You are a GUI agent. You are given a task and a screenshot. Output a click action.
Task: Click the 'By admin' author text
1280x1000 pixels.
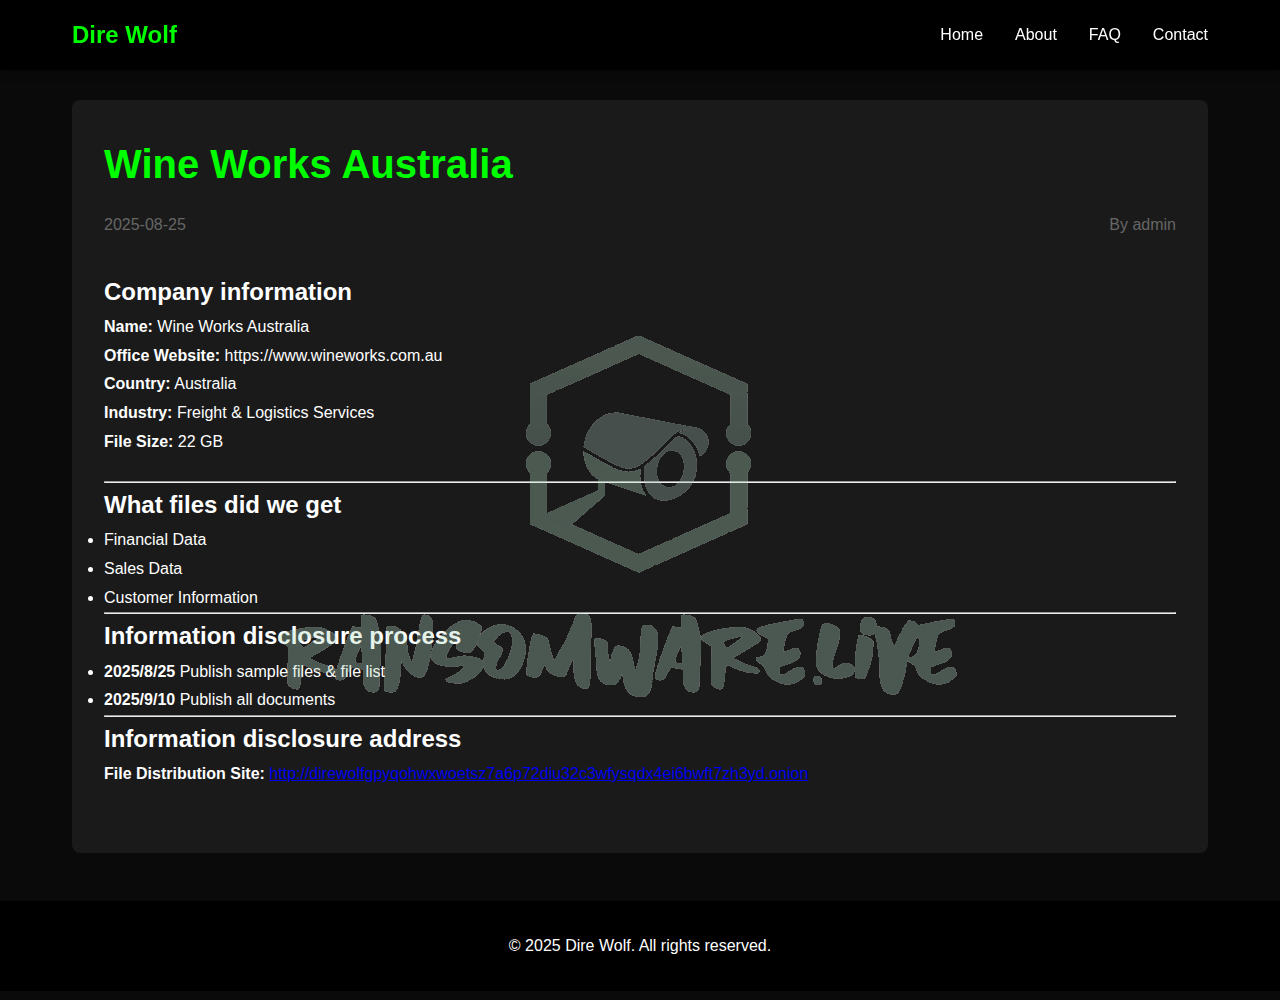click(x=1142, y=225)
